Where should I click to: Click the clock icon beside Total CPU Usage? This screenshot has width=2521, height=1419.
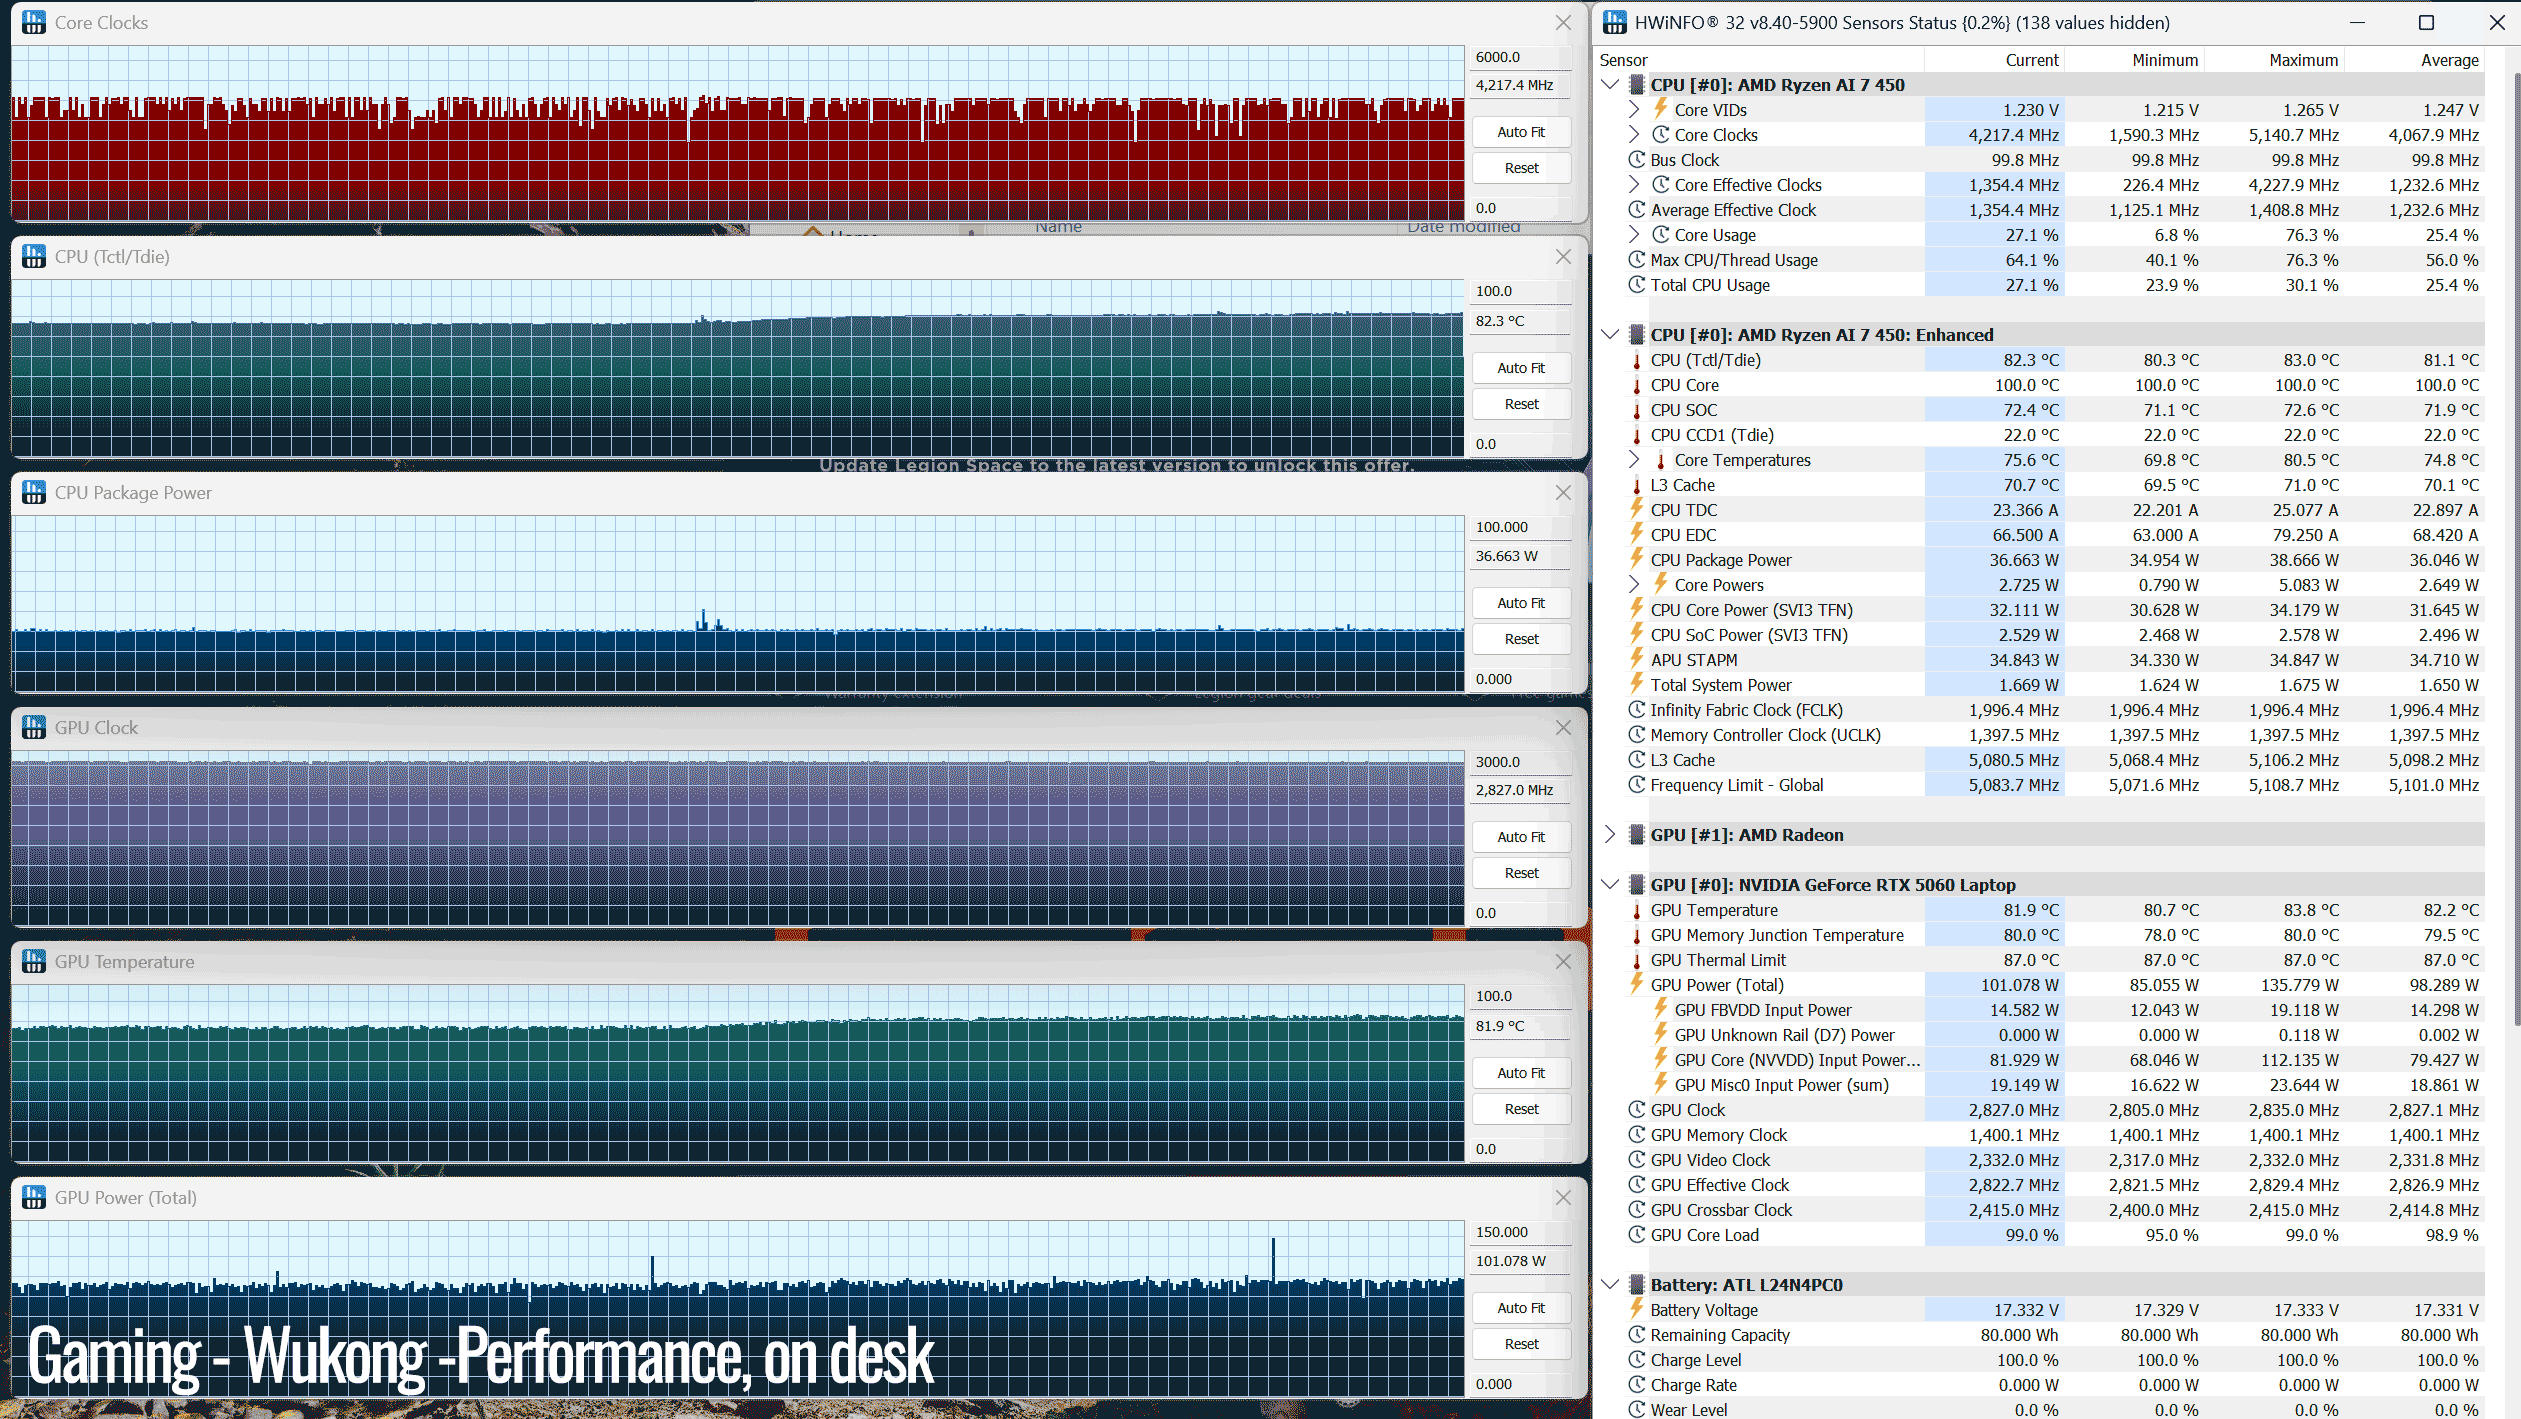pos(1637,285)
